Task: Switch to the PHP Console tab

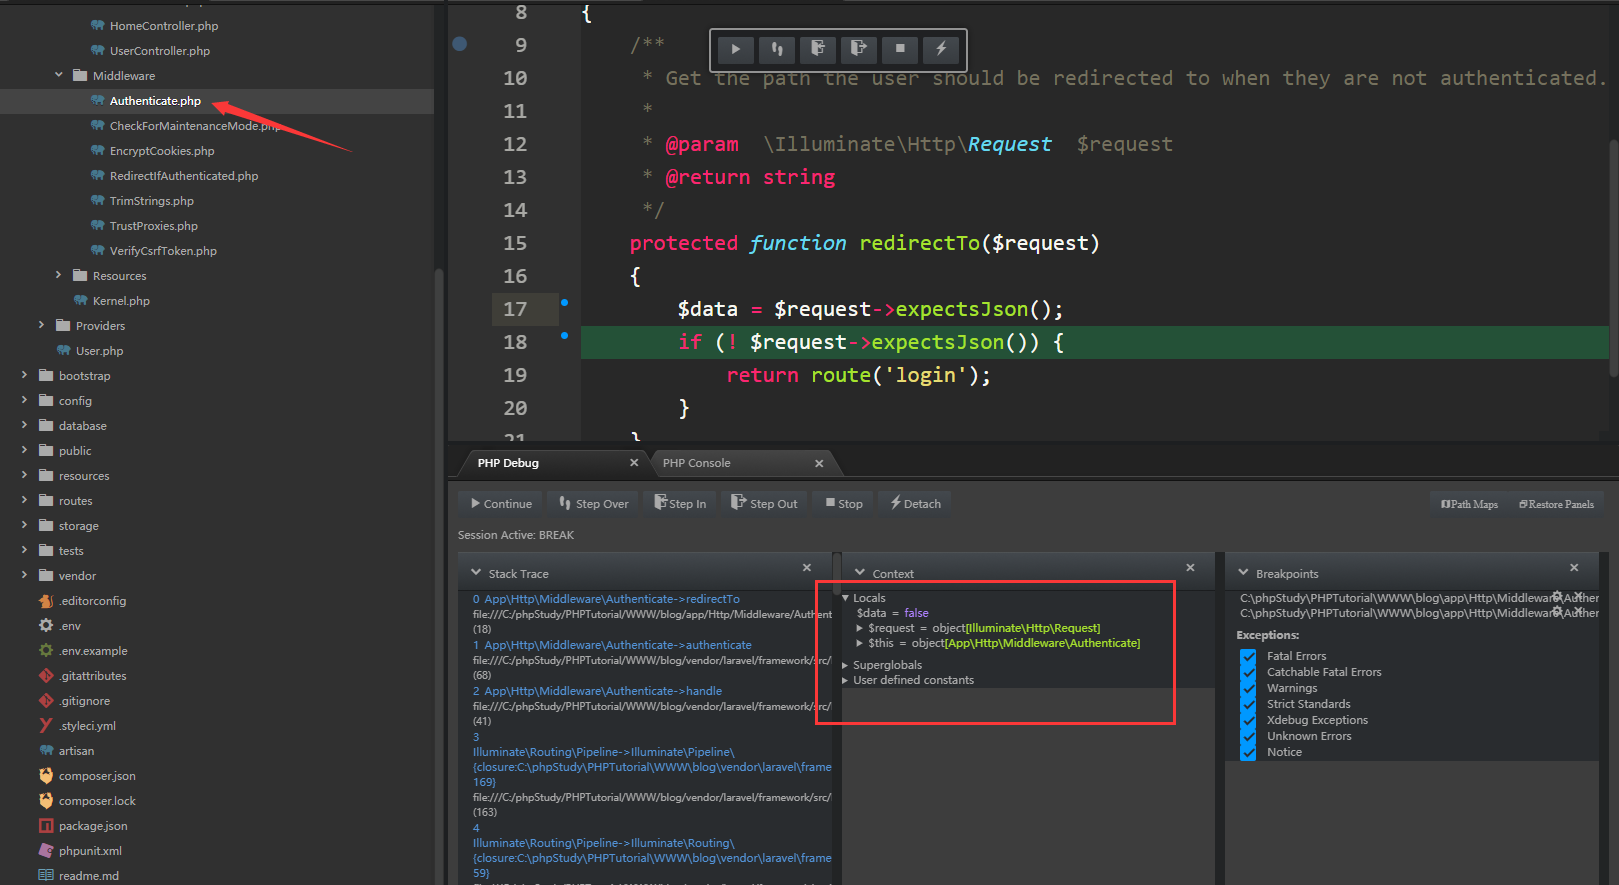Action: click(697, 463)
